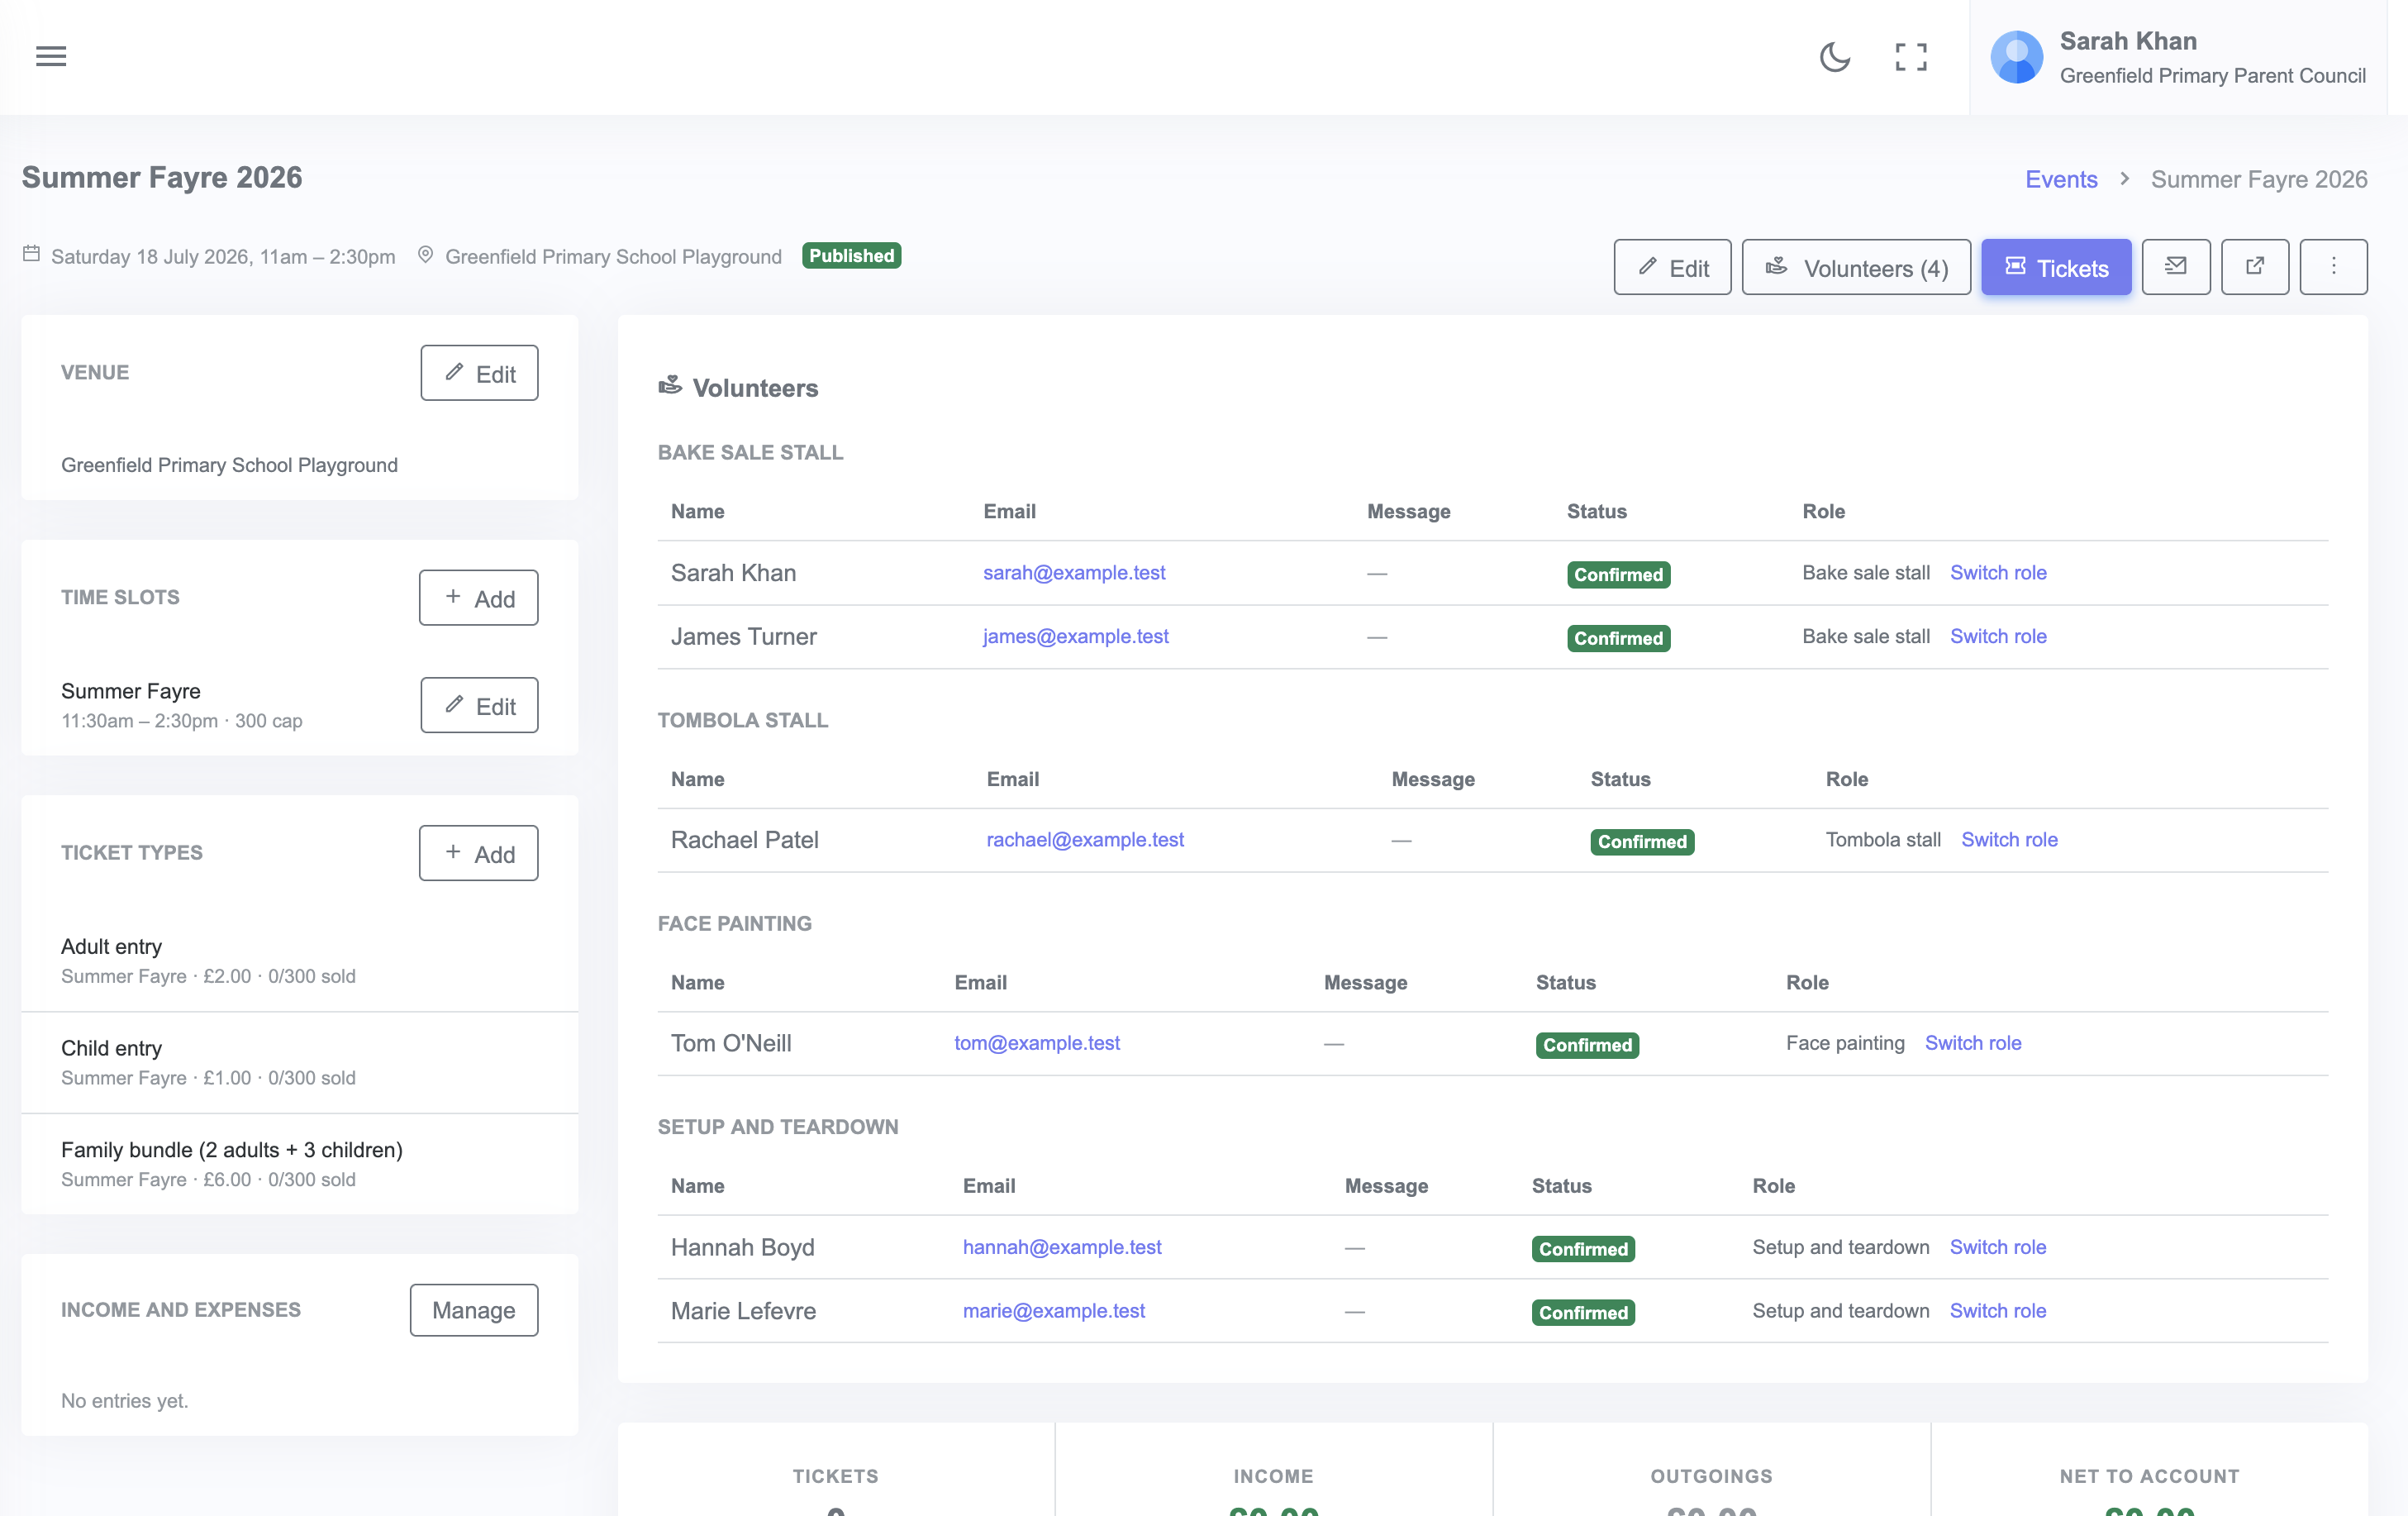
Task: Edit the Summer Fayre time slot
Action: pos(479,706)
